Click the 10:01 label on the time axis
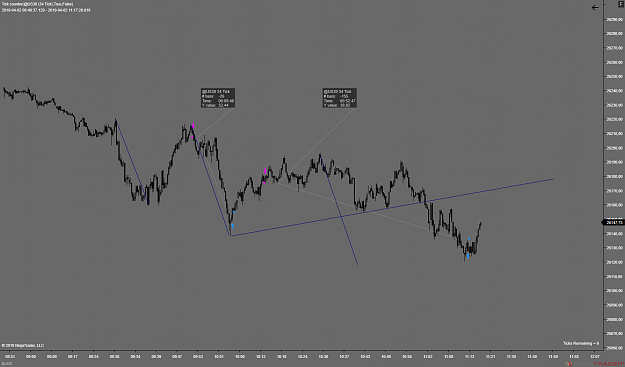The image size is (625, 367). (219, 356)
